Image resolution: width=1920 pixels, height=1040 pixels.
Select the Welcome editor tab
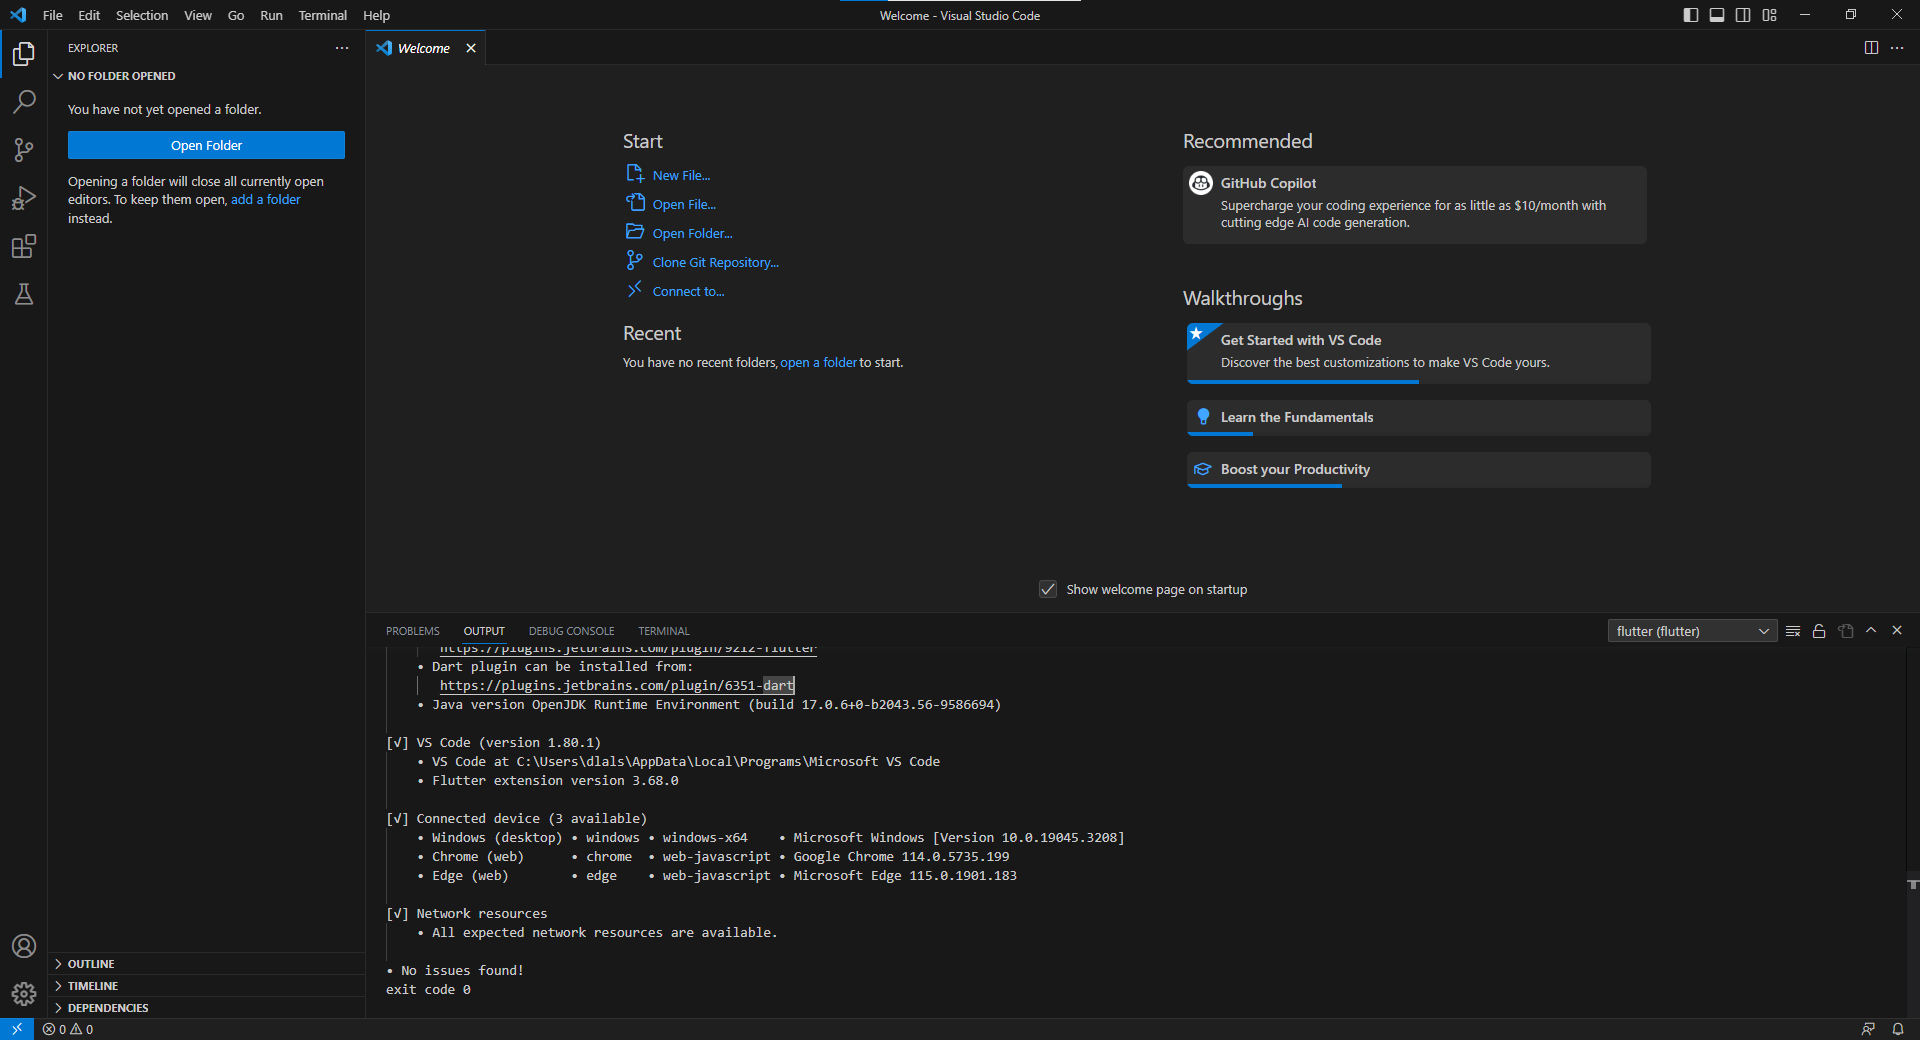424,48
